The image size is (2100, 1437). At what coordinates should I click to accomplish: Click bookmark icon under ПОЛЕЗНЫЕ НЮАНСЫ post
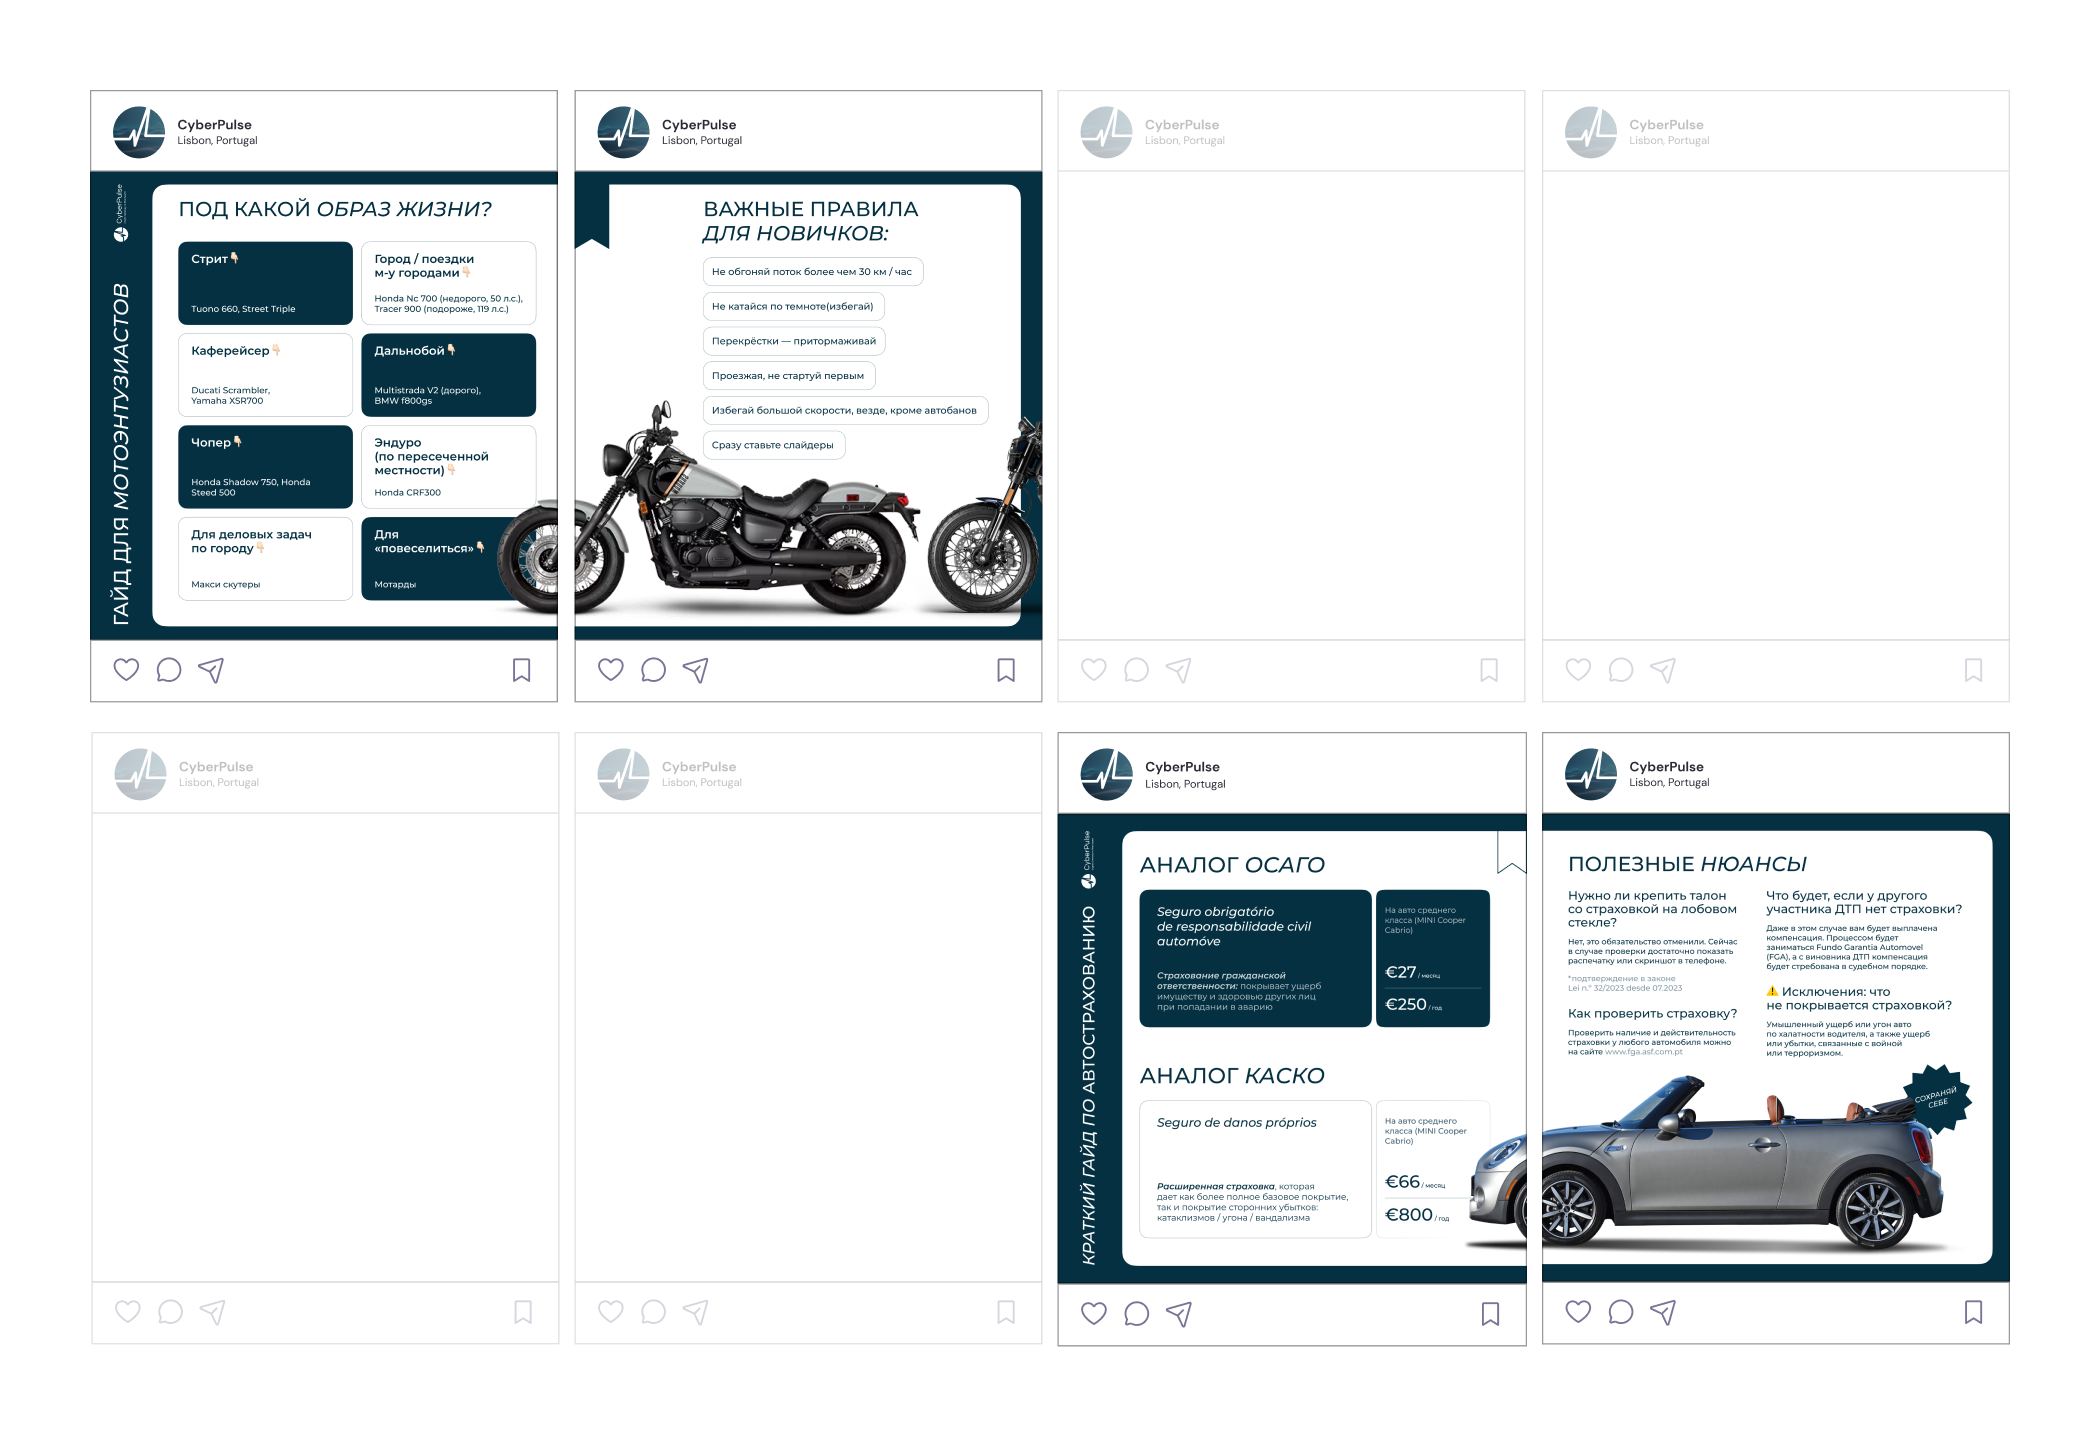1973,1312
